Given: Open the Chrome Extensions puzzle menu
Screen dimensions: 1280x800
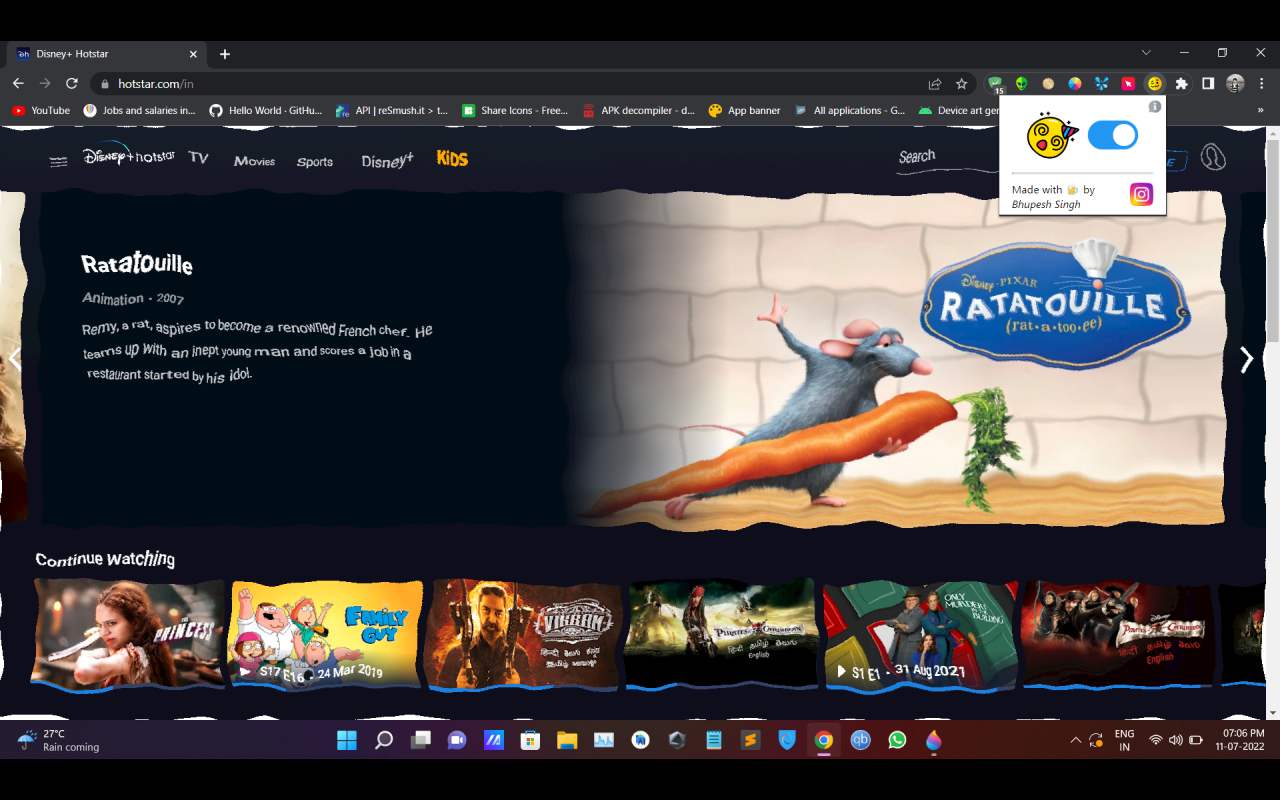Looking at the screenshot, I should pos(1181,84).
